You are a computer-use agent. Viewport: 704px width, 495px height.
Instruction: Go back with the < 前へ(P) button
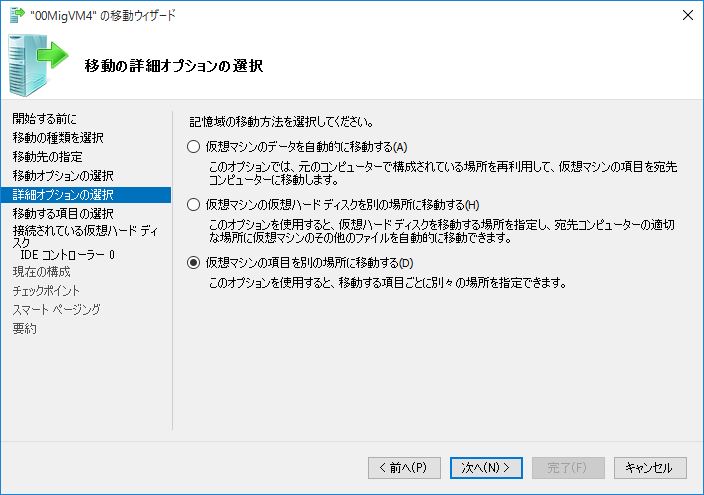[x=404, y=468]
